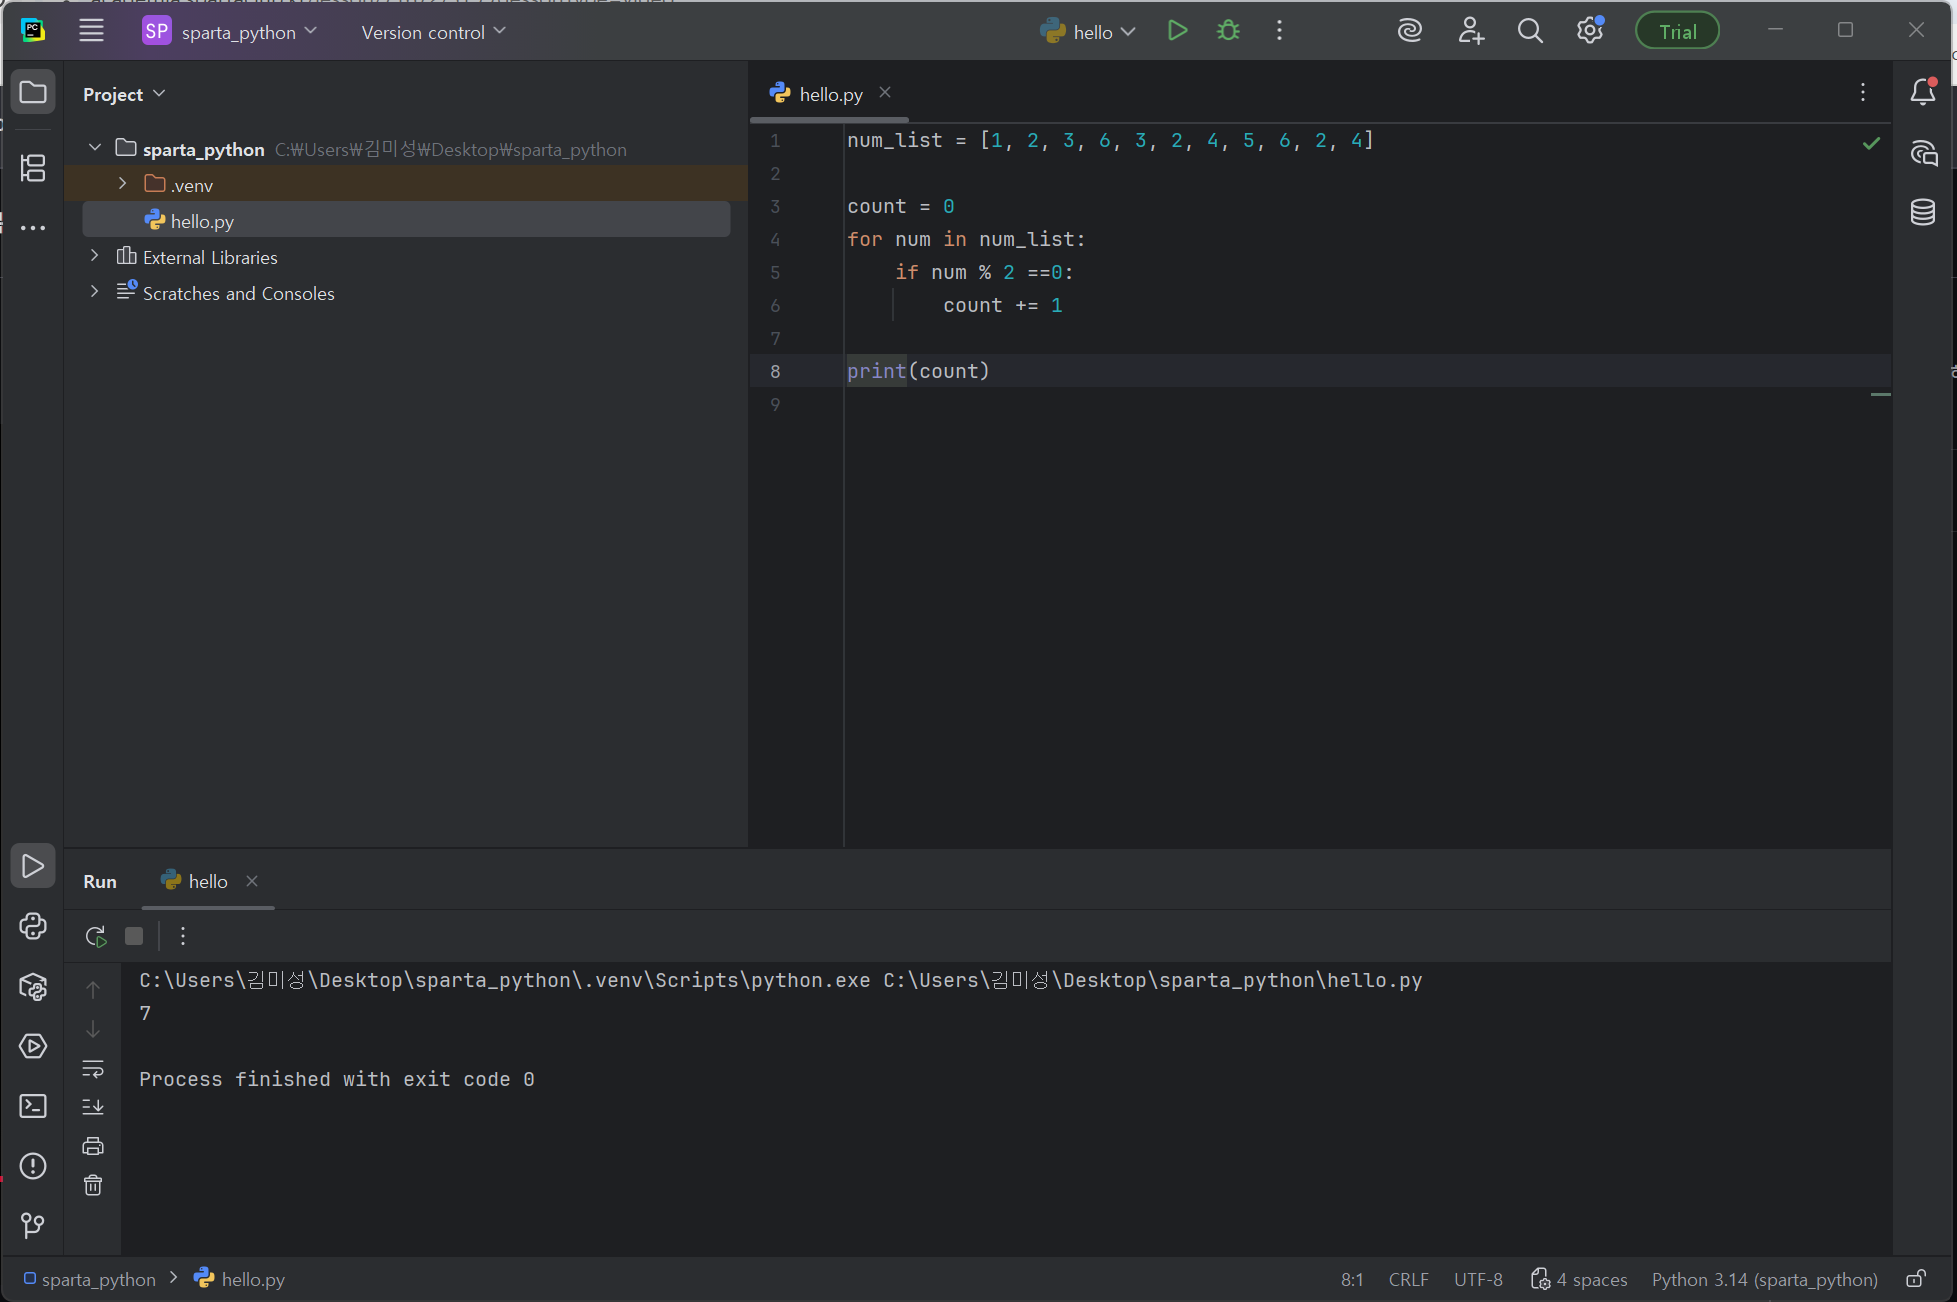The width and height of the screenshot is (1957, 1302).
Task: Open the Version control menu
Action: click(x=433, y=32)
